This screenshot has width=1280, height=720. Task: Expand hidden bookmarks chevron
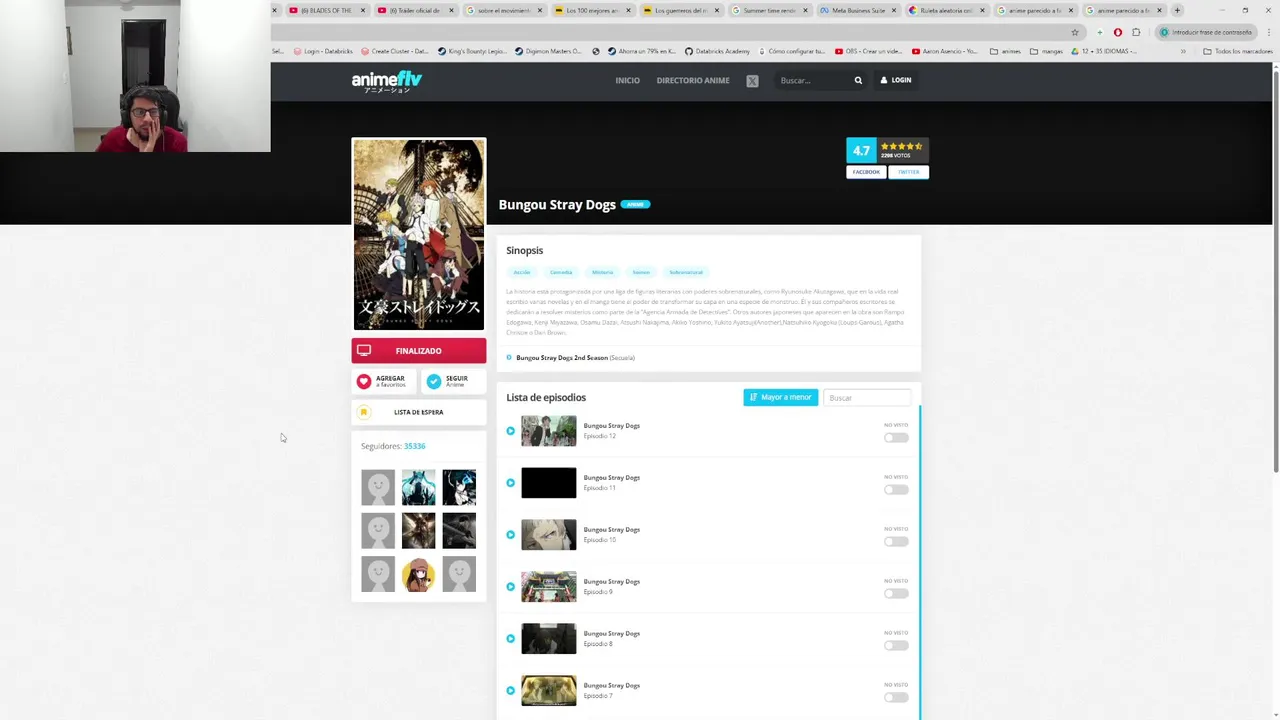pos(1183,51)
